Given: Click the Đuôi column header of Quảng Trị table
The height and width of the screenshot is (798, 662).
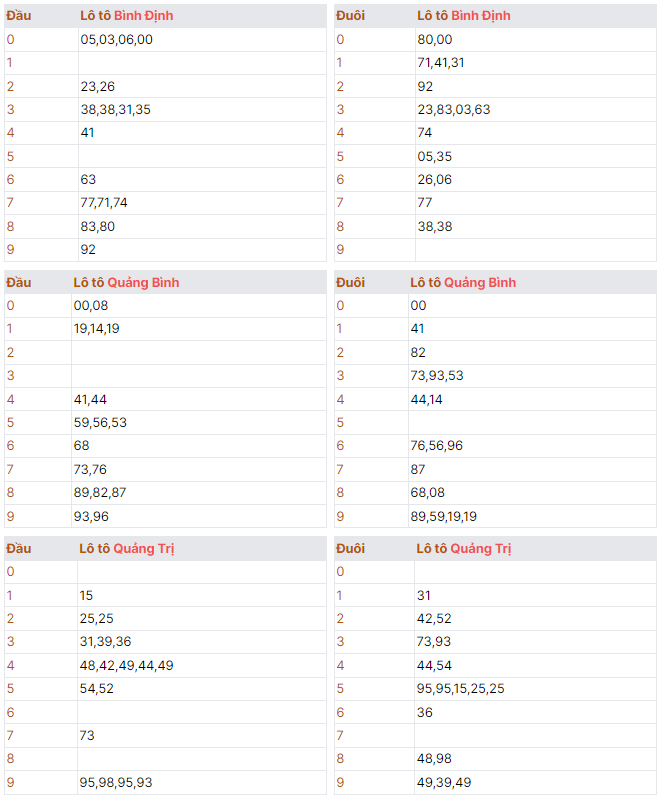Looking at the screenshot, I should pyautogui.click(x=351, y=549).
